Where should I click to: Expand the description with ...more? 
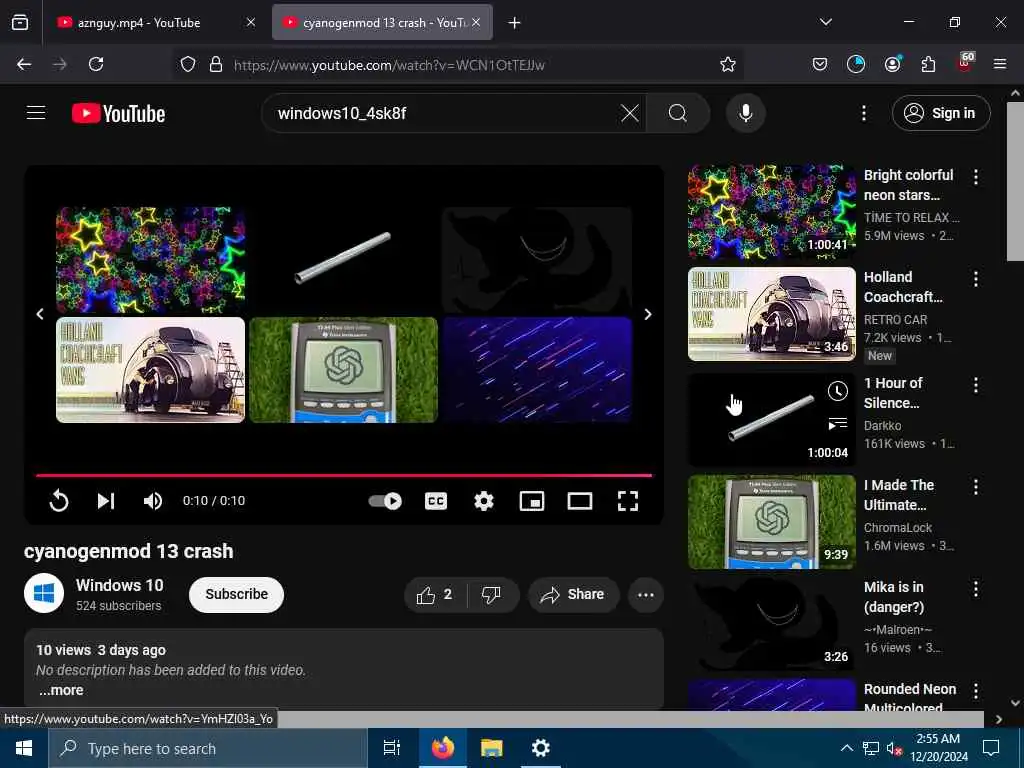pyautogui.click(x=61, y=690)
